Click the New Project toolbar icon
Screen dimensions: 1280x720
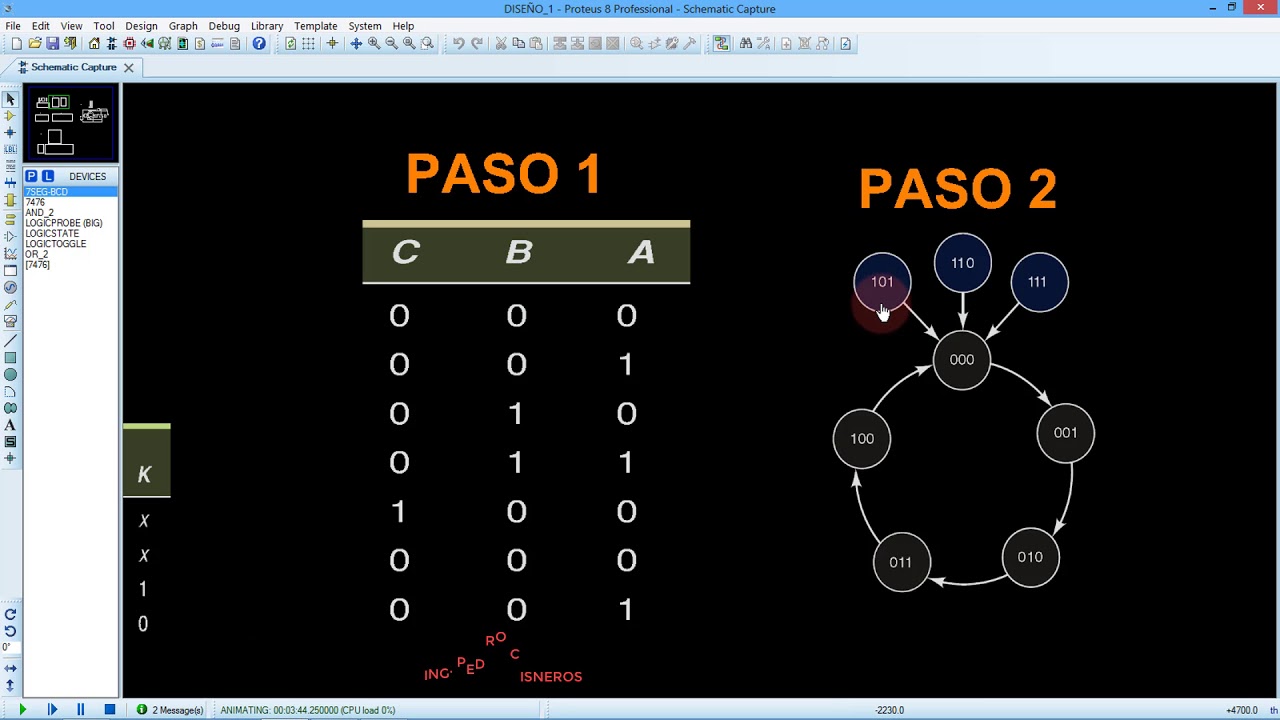[17, 44]
